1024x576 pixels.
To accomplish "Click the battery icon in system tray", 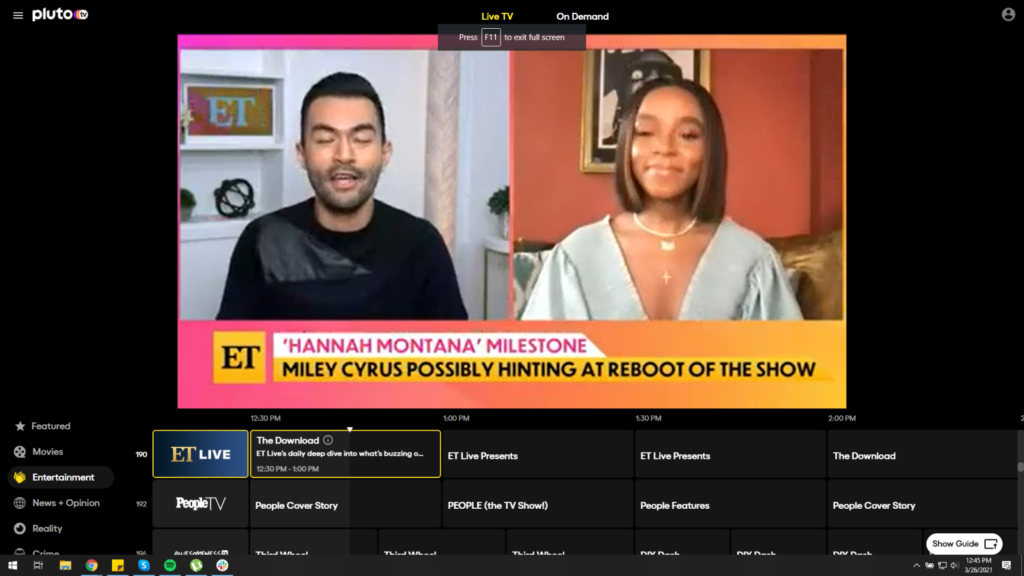I will (929, 566).
